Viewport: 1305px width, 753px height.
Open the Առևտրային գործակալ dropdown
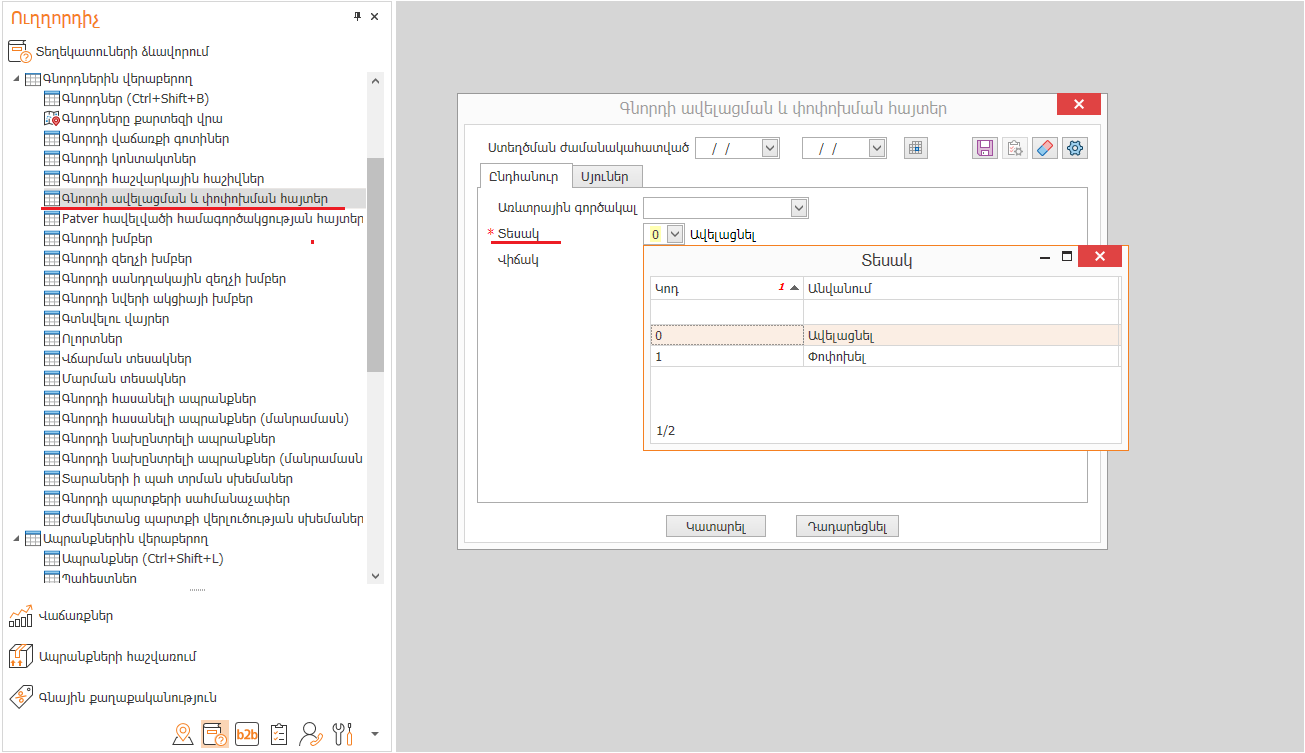coord(799,208)
